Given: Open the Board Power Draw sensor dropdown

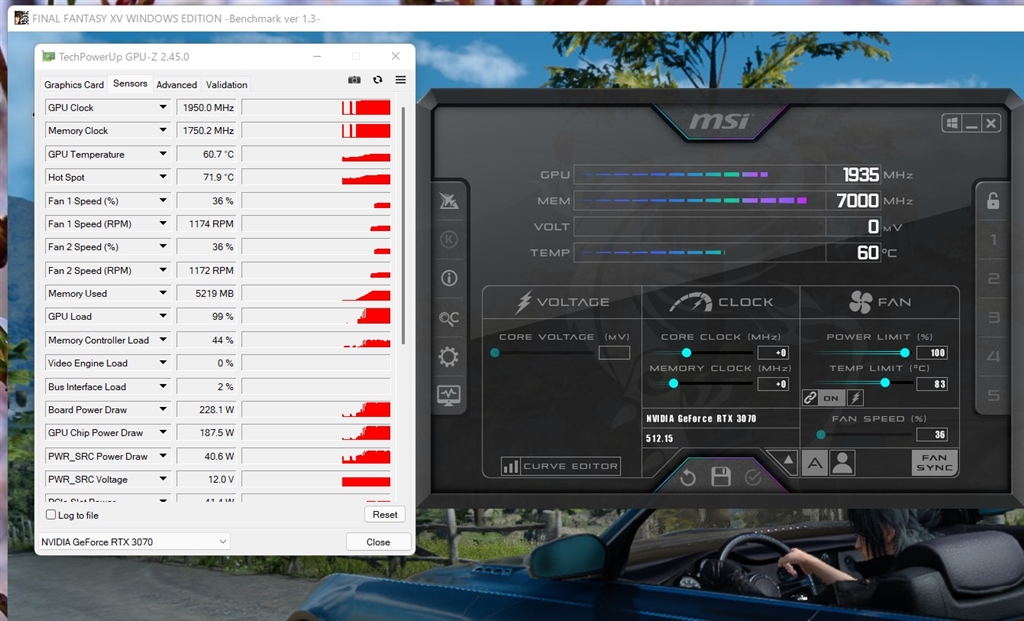Looking at the screenshot, I should point(163,409).
